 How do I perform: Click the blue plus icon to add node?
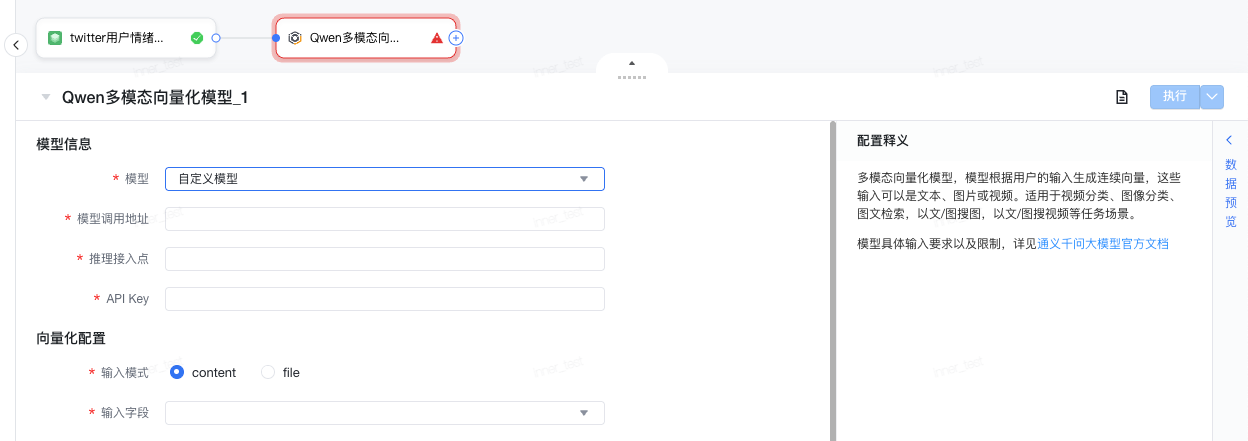[x=456, y=38]
